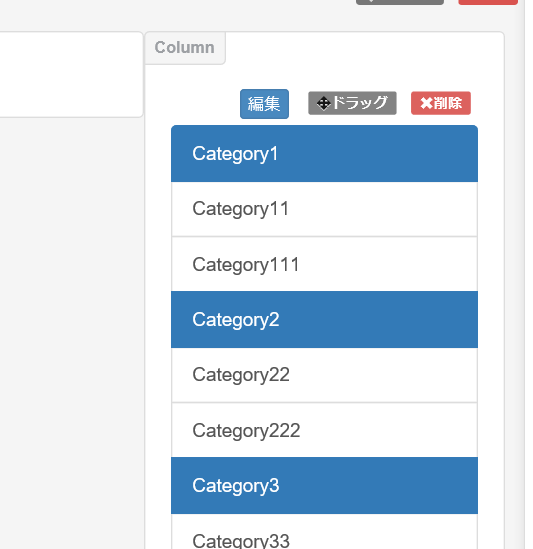The width and height of the screenshot is (533, 549).
Task: Select the Column tab label
Action: [x=185, y=48]
